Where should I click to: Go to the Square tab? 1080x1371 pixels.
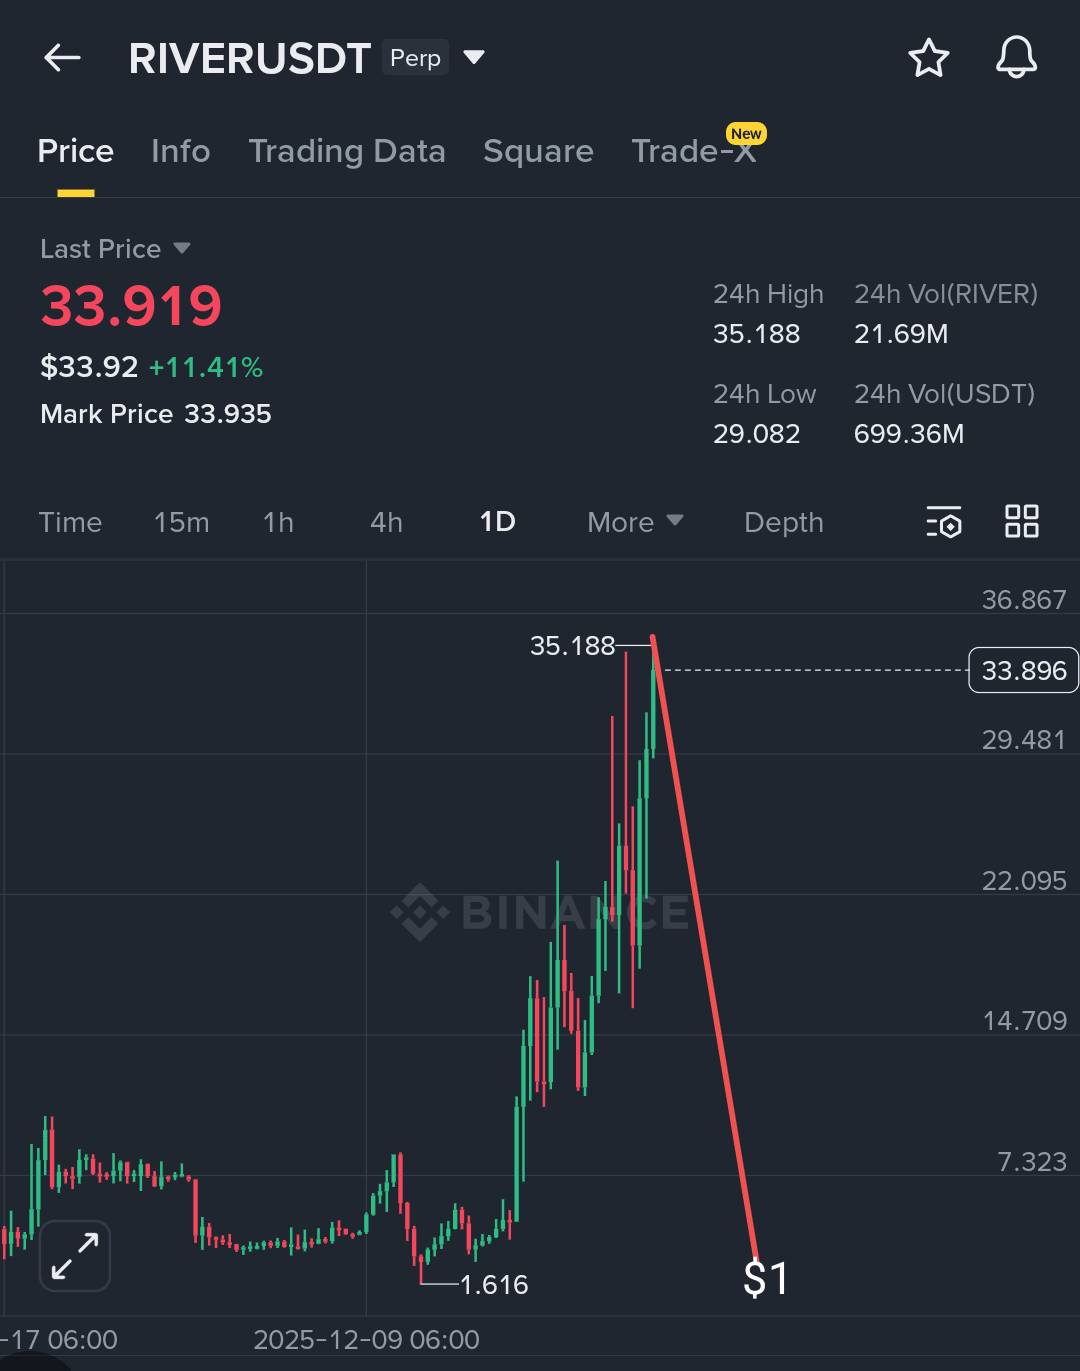click(538, 151)
